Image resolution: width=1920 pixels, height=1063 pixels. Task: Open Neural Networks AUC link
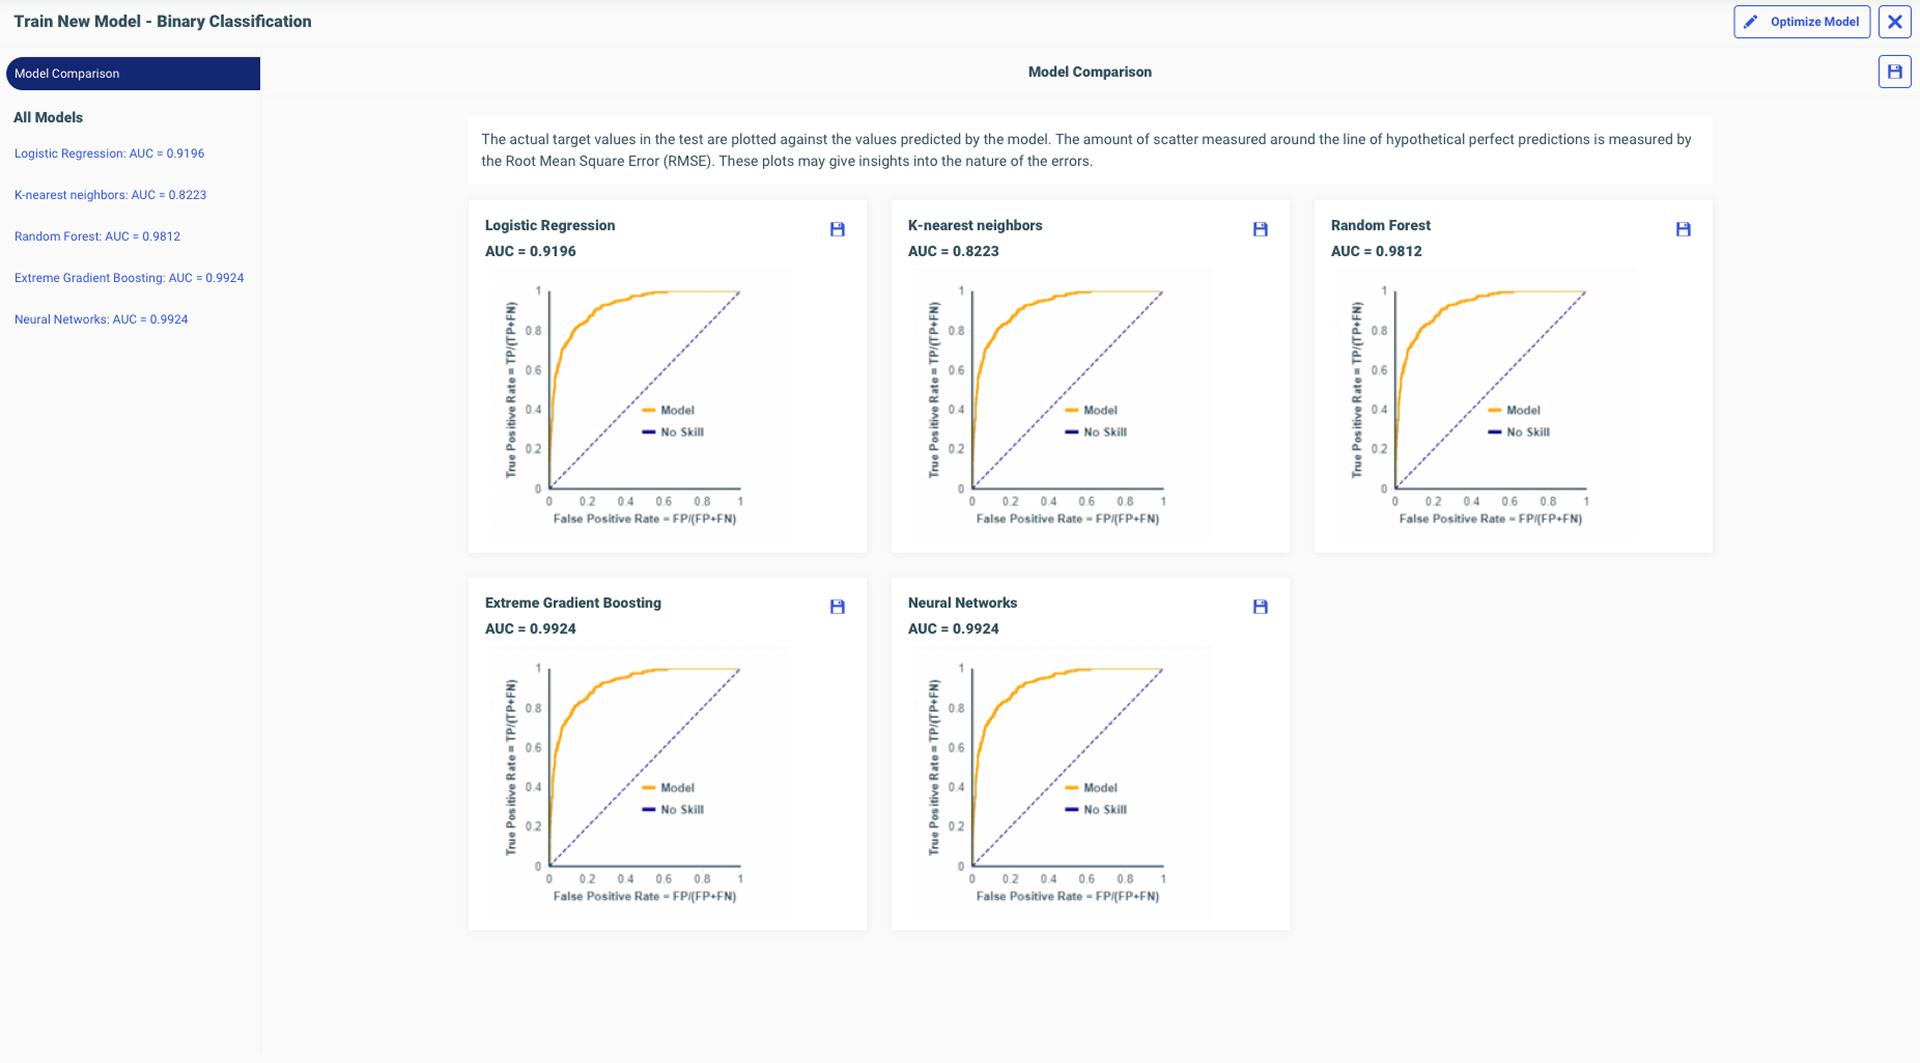tap(101, 320)
